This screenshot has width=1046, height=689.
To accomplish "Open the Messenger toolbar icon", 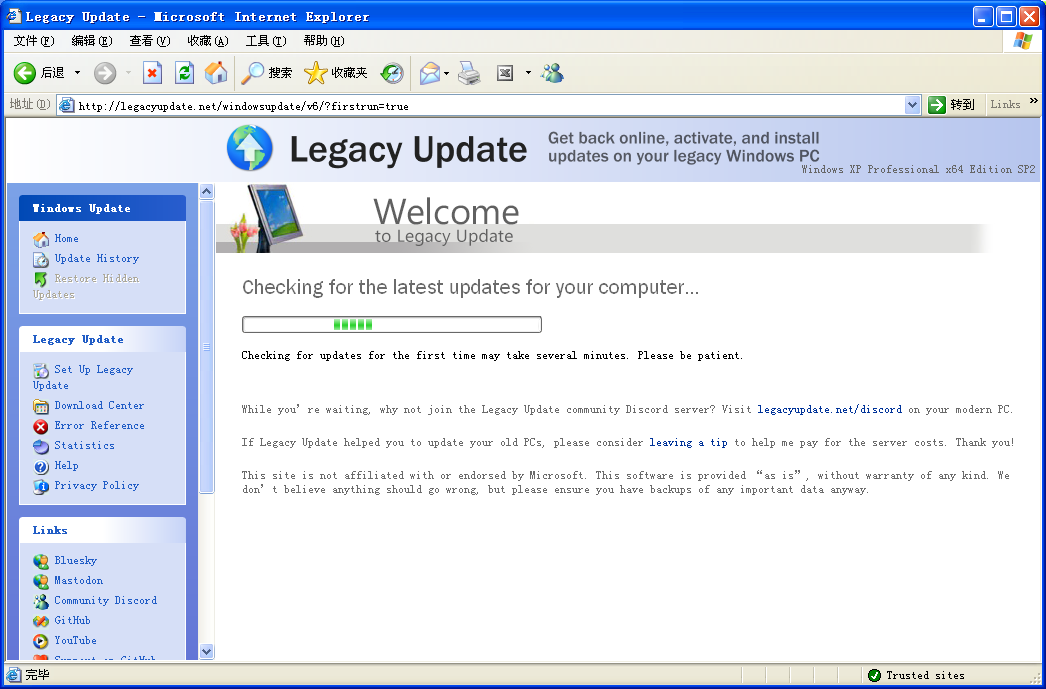I will click(x=552, y=73).
